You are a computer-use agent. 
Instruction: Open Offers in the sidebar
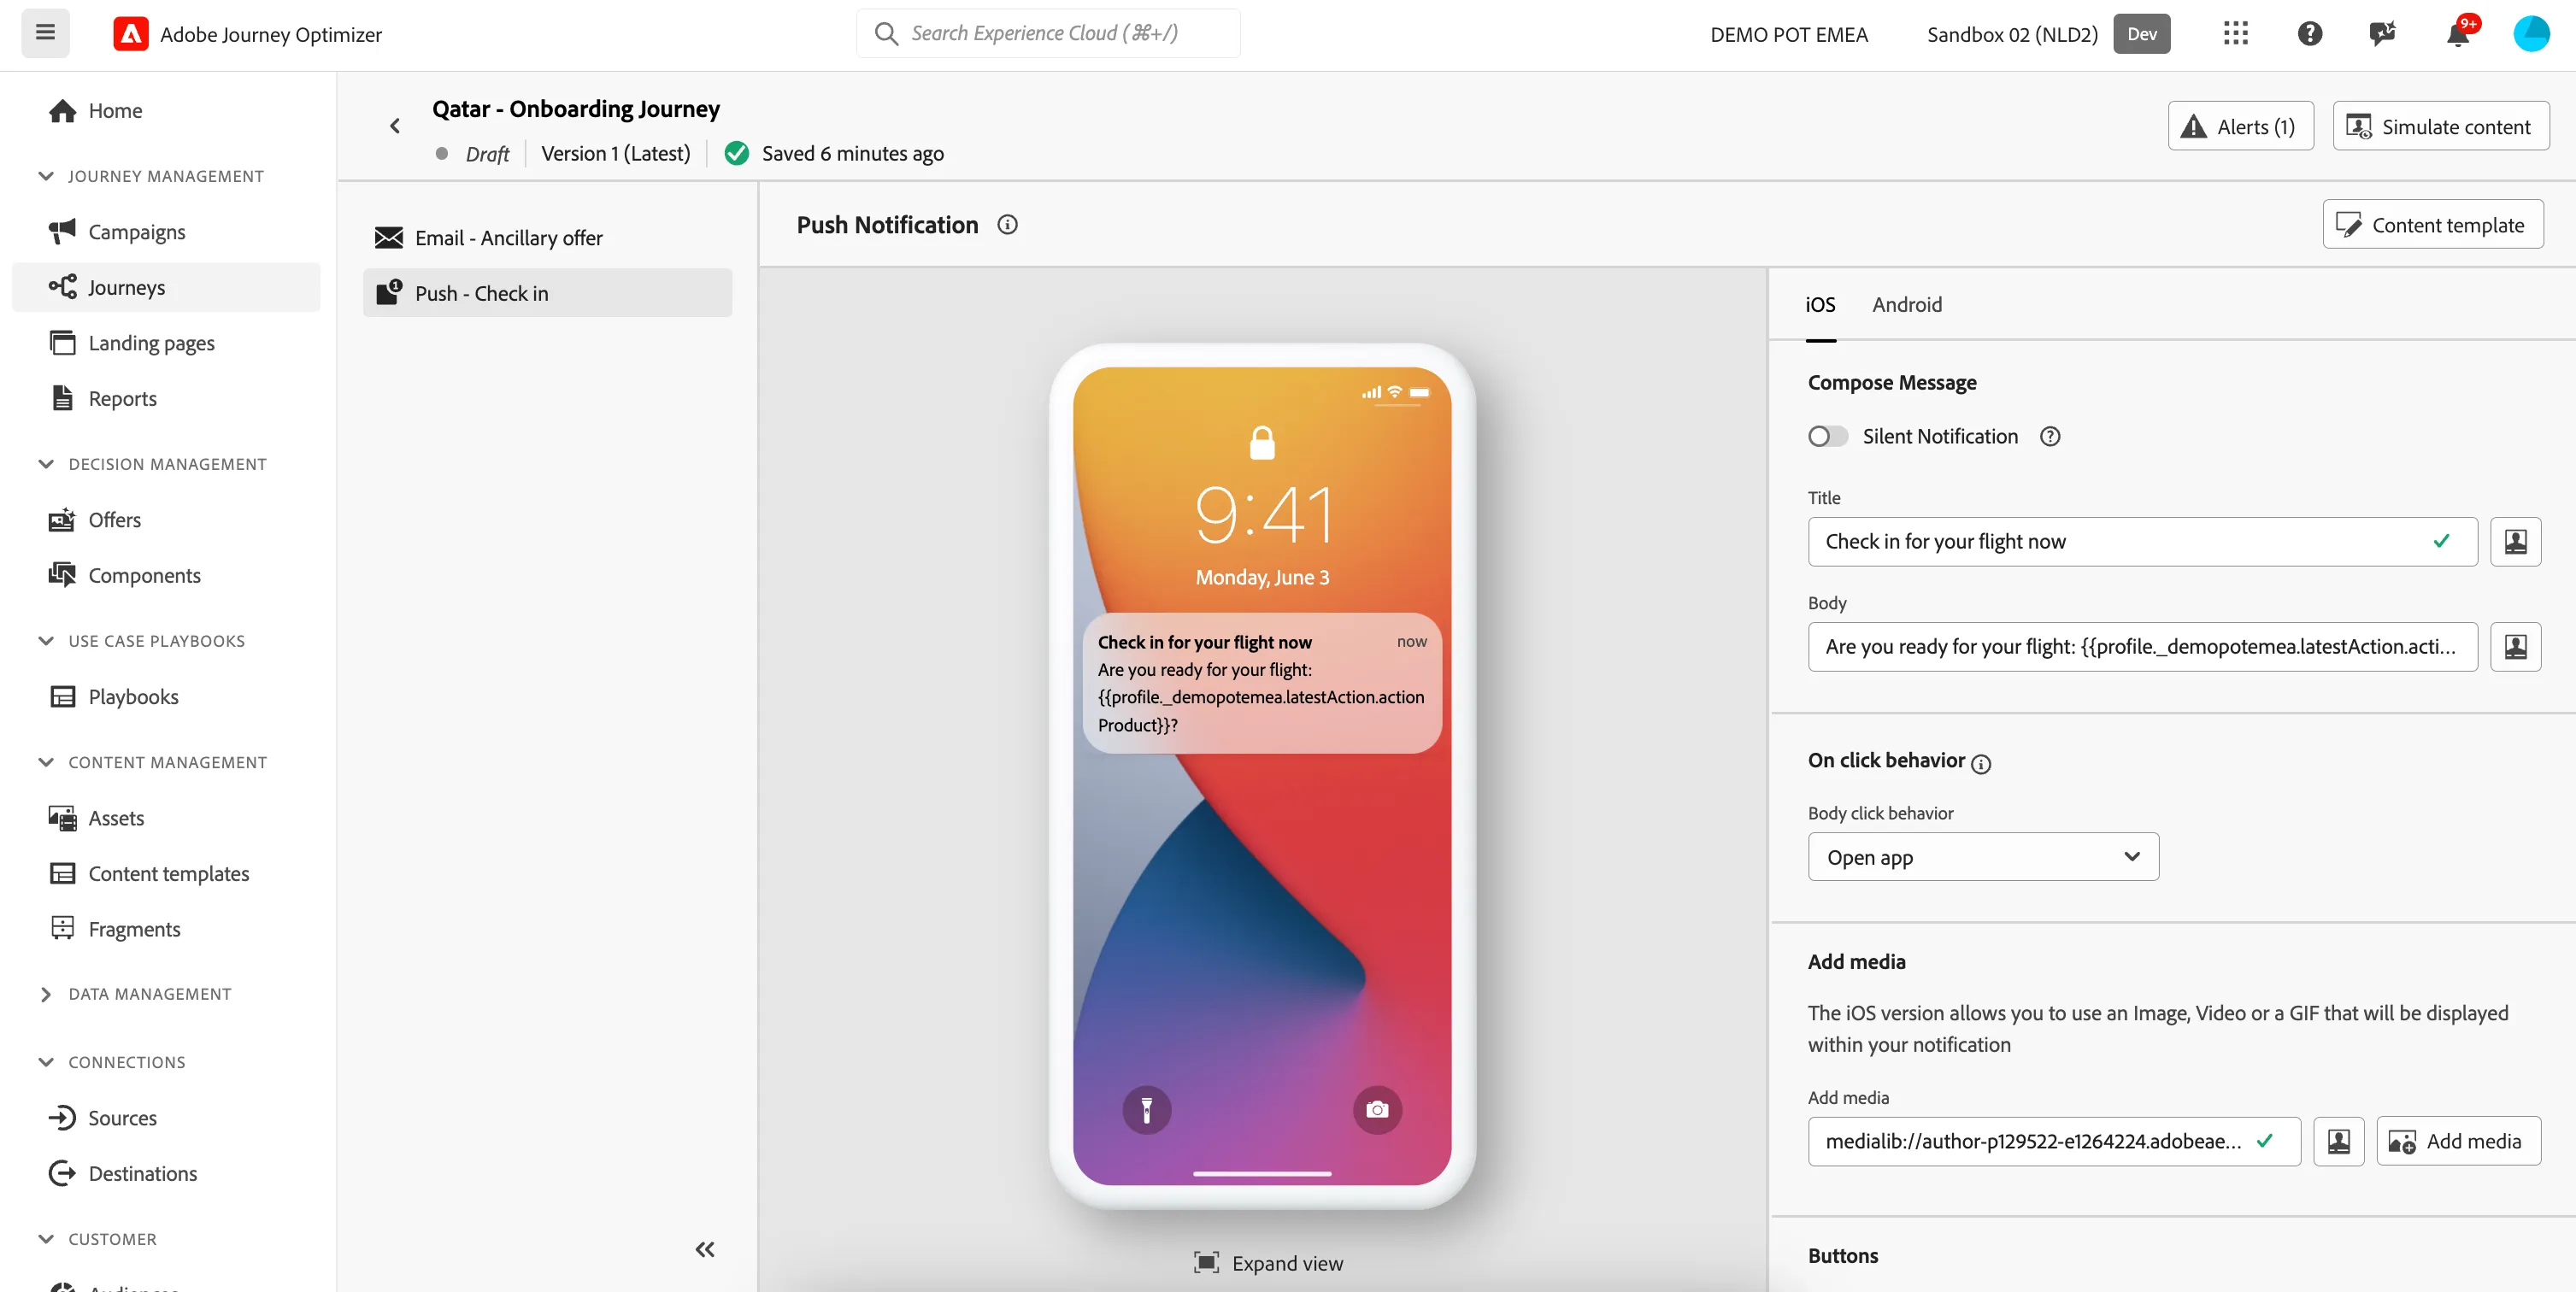[166, 520]
